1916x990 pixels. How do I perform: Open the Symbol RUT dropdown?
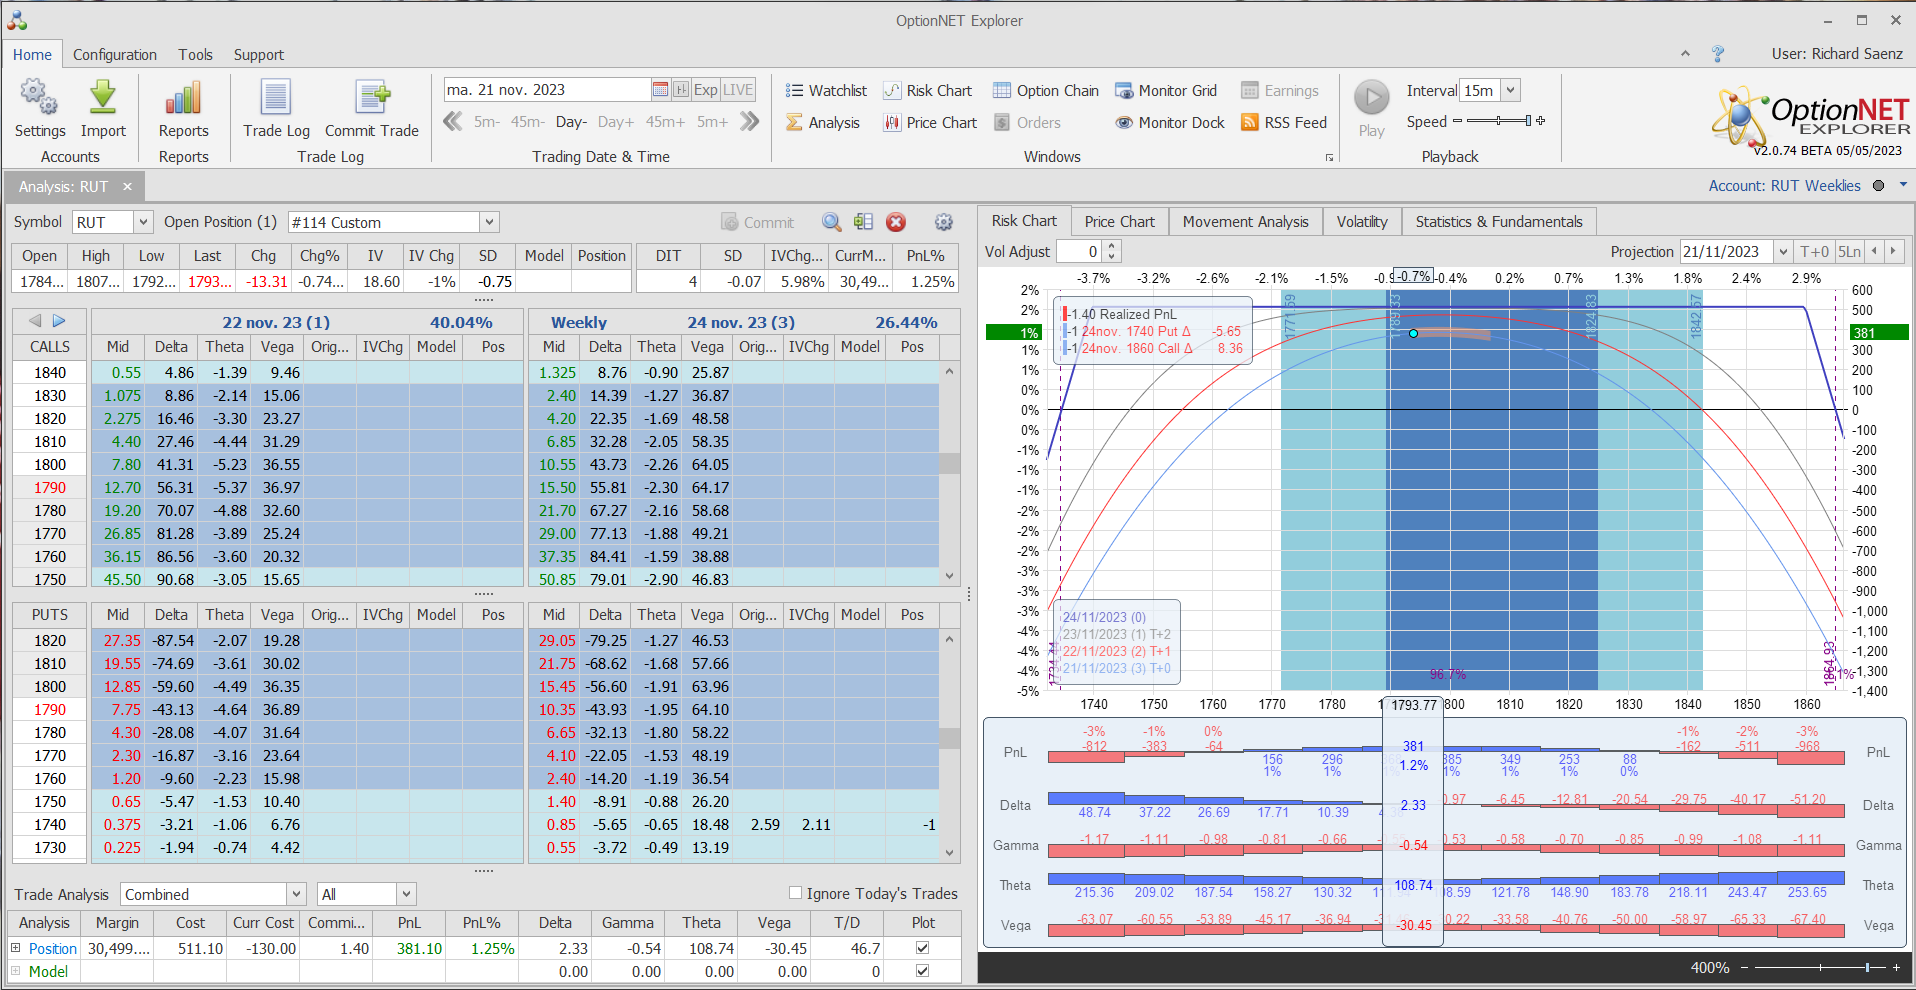pyautogui.click(x=143, y=222)
